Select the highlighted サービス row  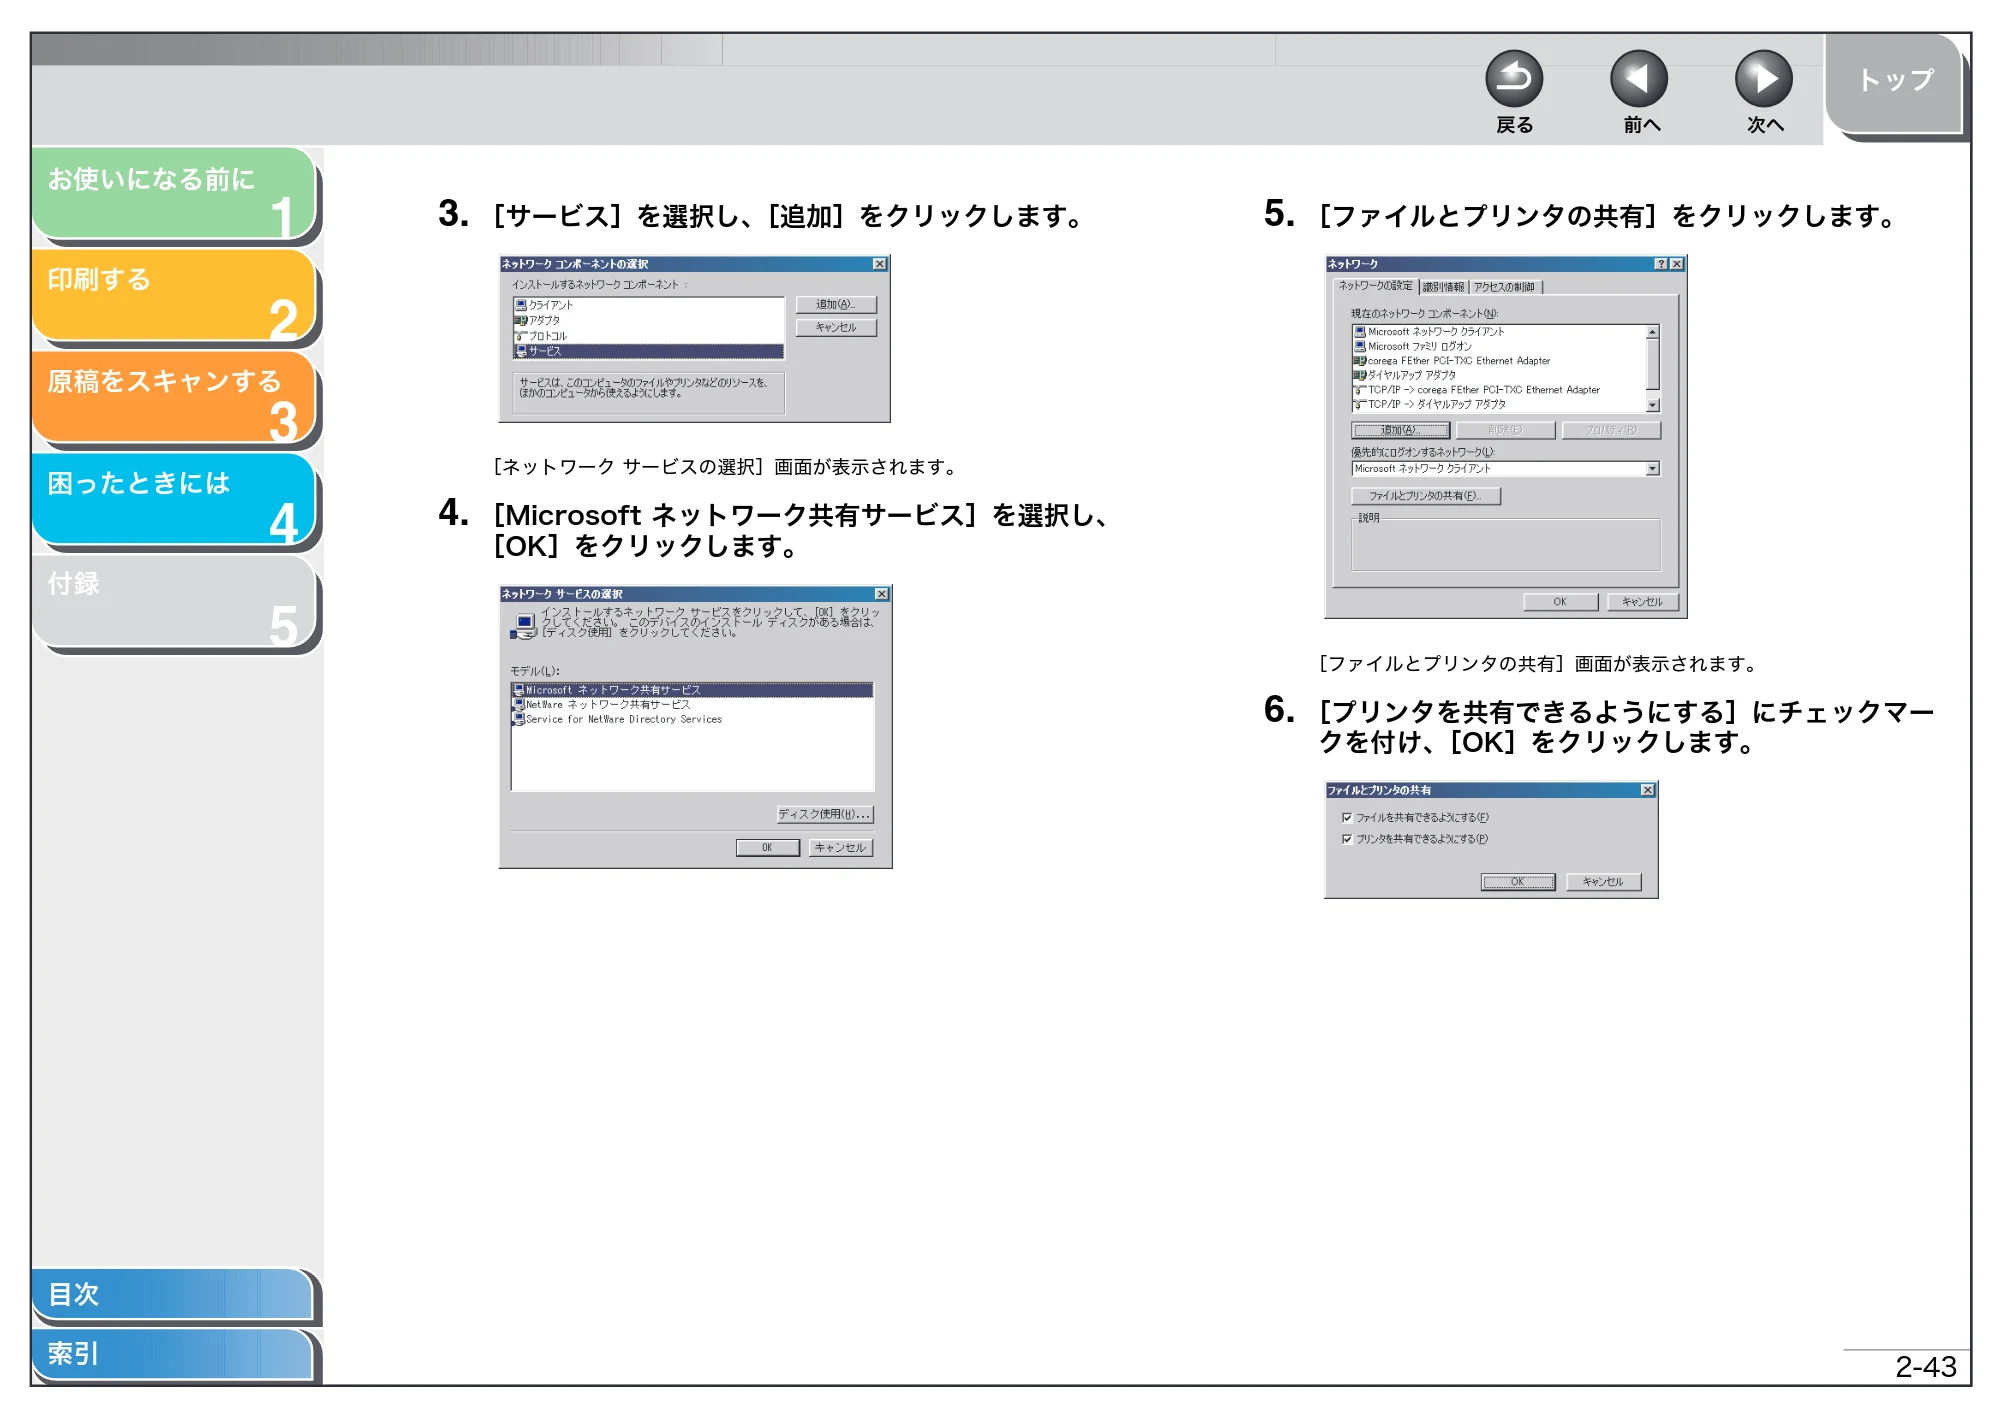[x=648, y=351]
